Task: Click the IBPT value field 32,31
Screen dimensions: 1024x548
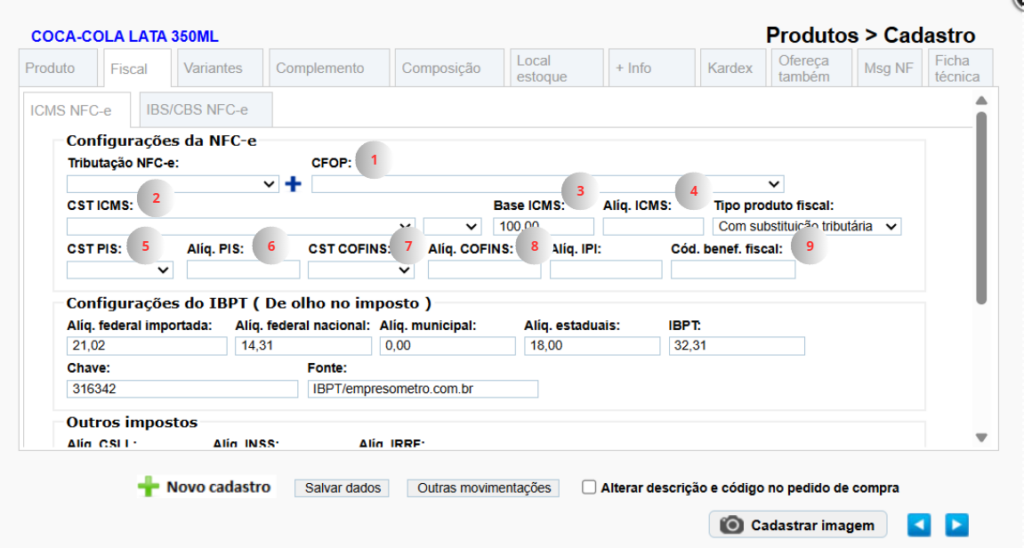Action: 737,346
